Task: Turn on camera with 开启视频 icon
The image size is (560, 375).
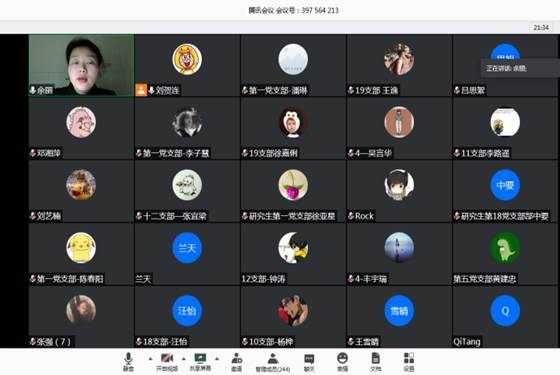Action: point(167,361)
